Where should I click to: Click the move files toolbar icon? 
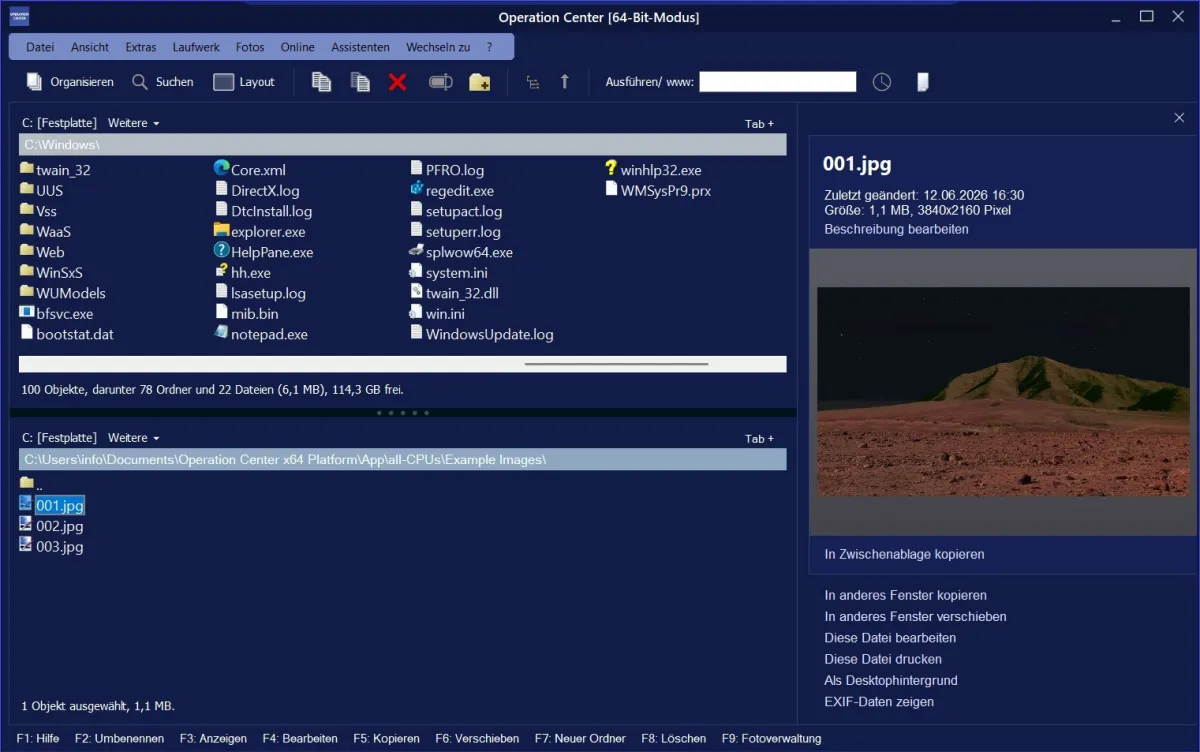360,82
